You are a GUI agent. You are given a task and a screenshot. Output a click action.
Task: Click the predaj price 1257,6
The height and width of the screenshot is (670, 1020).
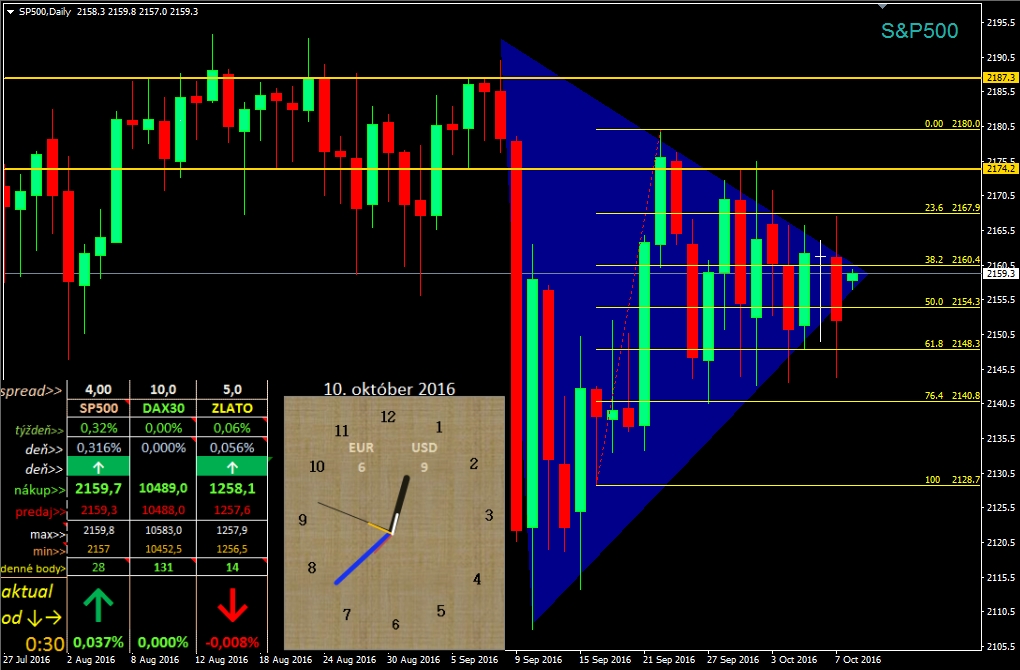(x=232, y=510)
